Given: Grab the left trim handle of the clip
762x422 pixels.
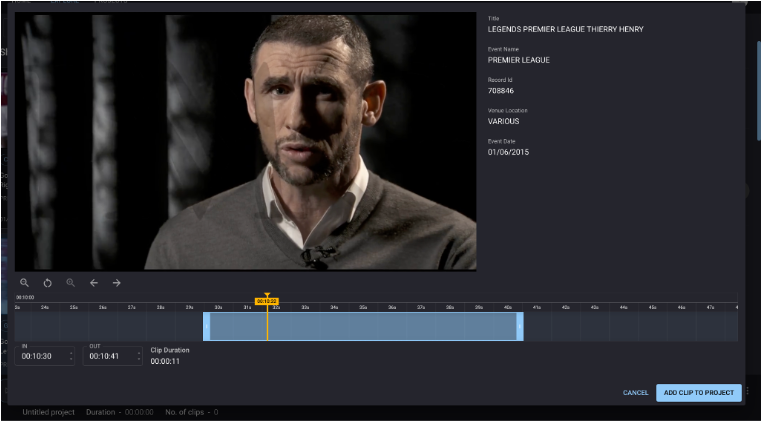Looking at the screenshot, I should tap(207, 326).
